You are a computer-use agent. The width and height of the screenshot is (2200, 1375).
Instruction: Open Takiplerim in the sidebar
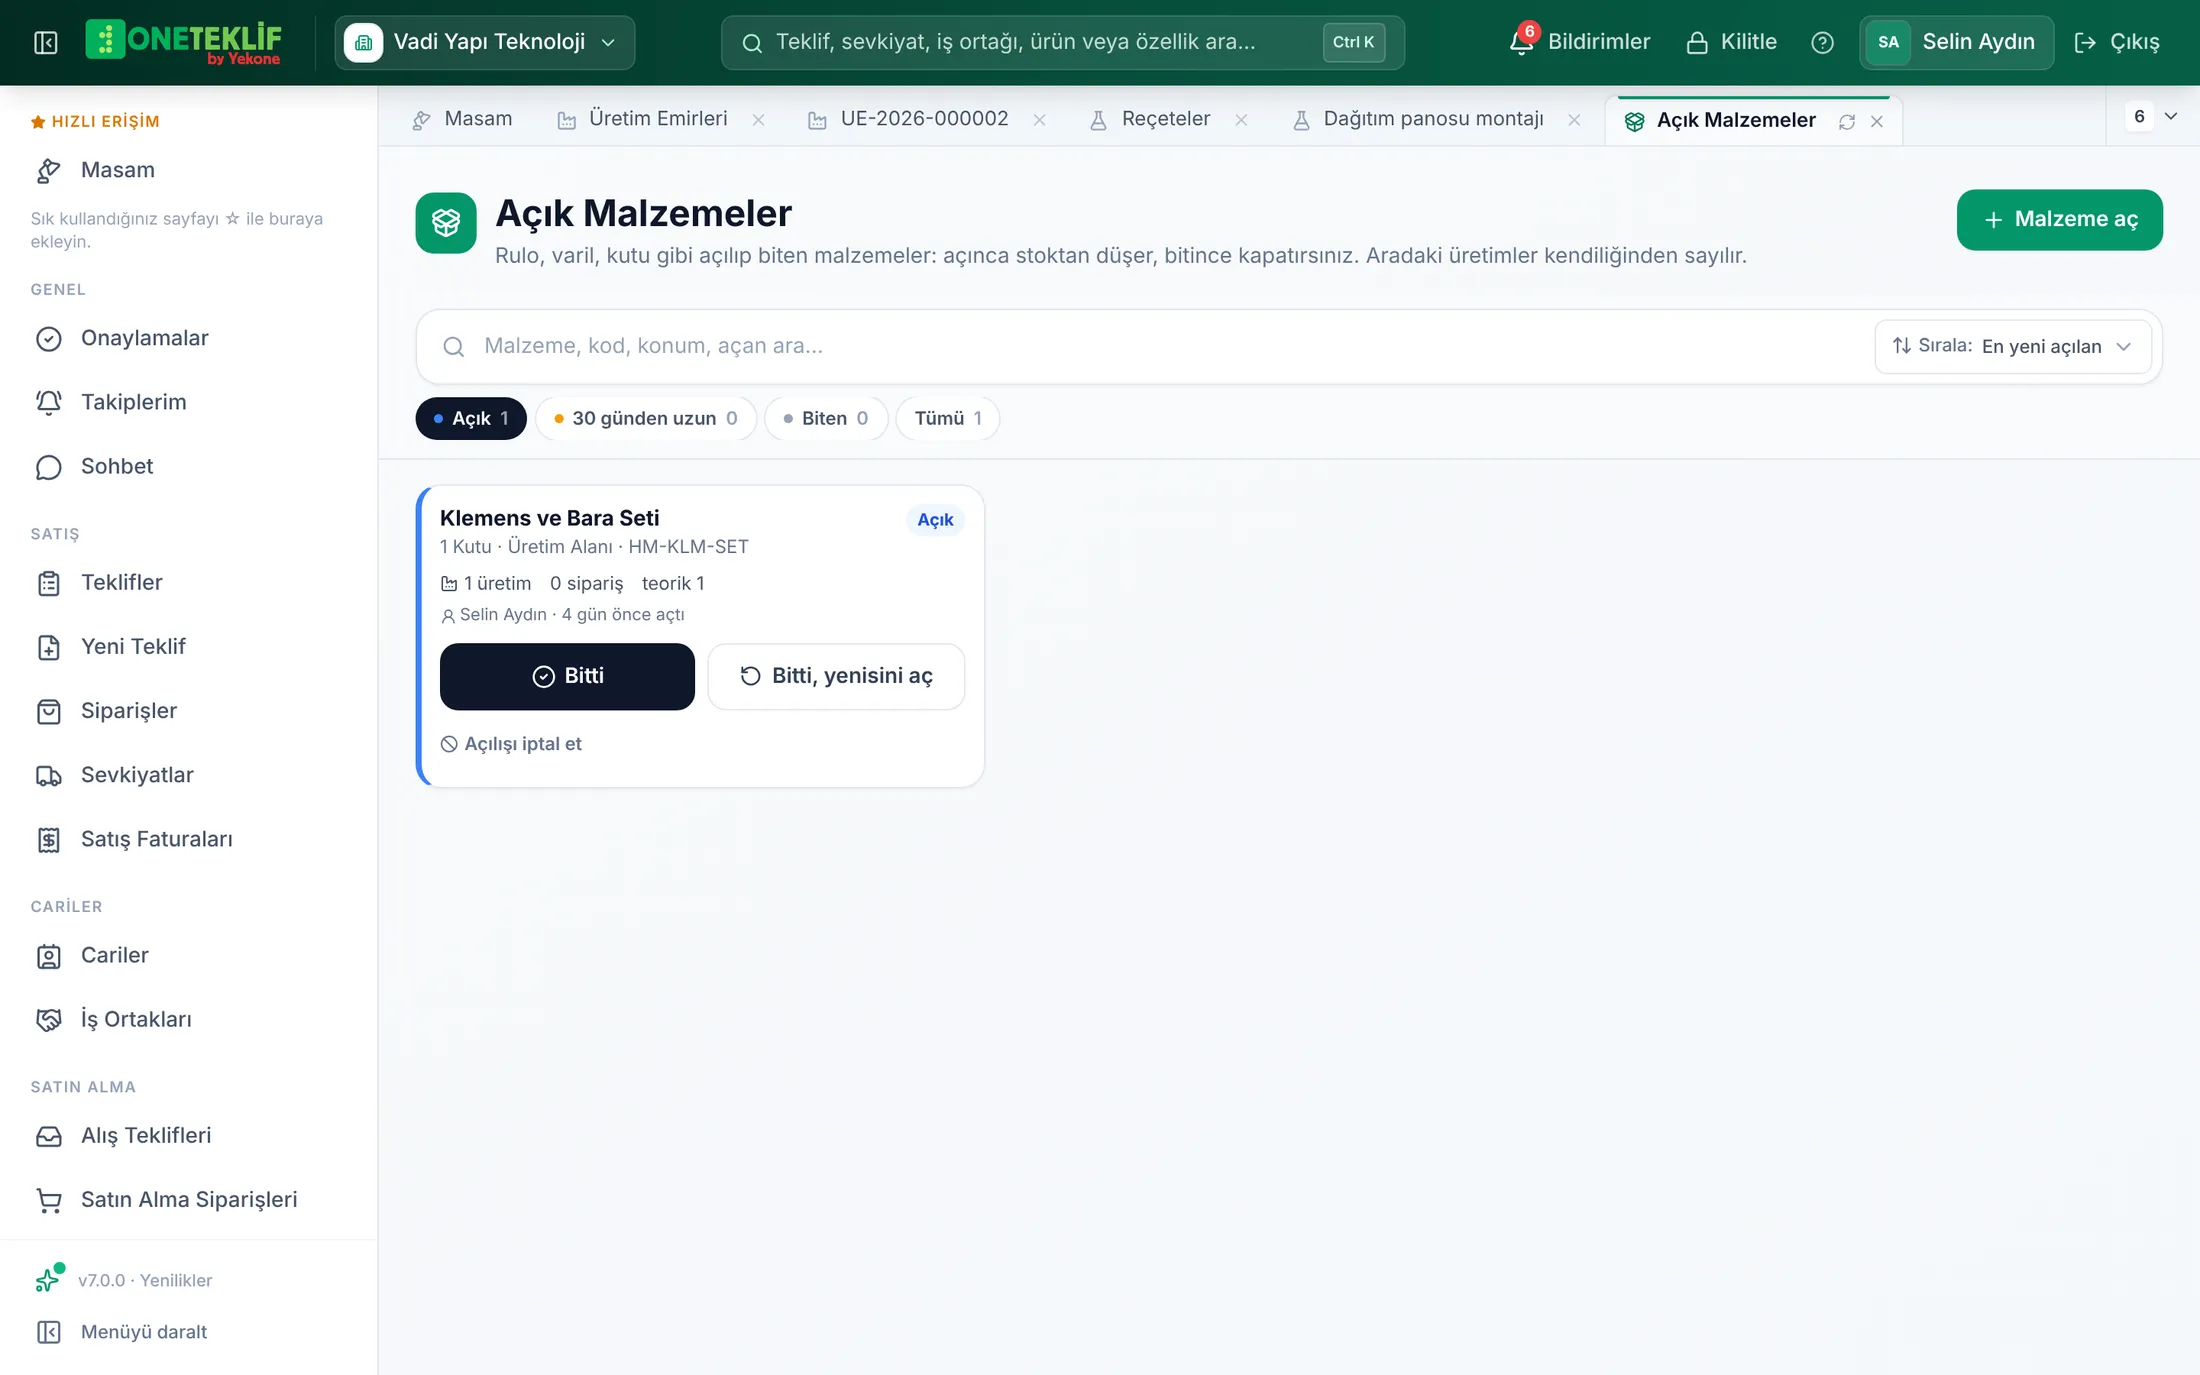point(189,402)
